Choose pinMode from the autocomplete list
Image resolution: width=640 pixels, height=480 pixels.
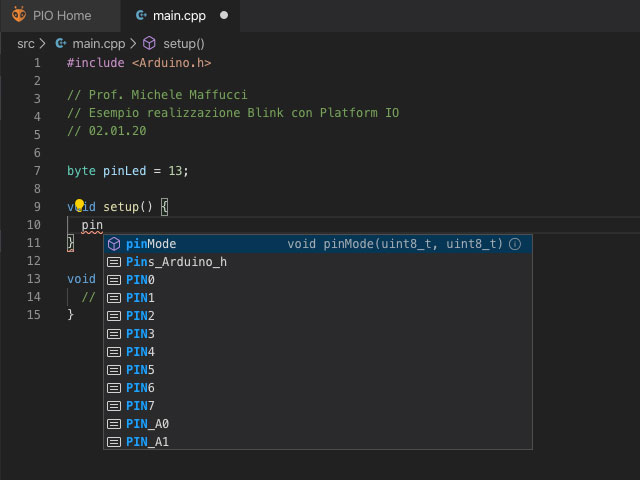[x=150, y=244]
